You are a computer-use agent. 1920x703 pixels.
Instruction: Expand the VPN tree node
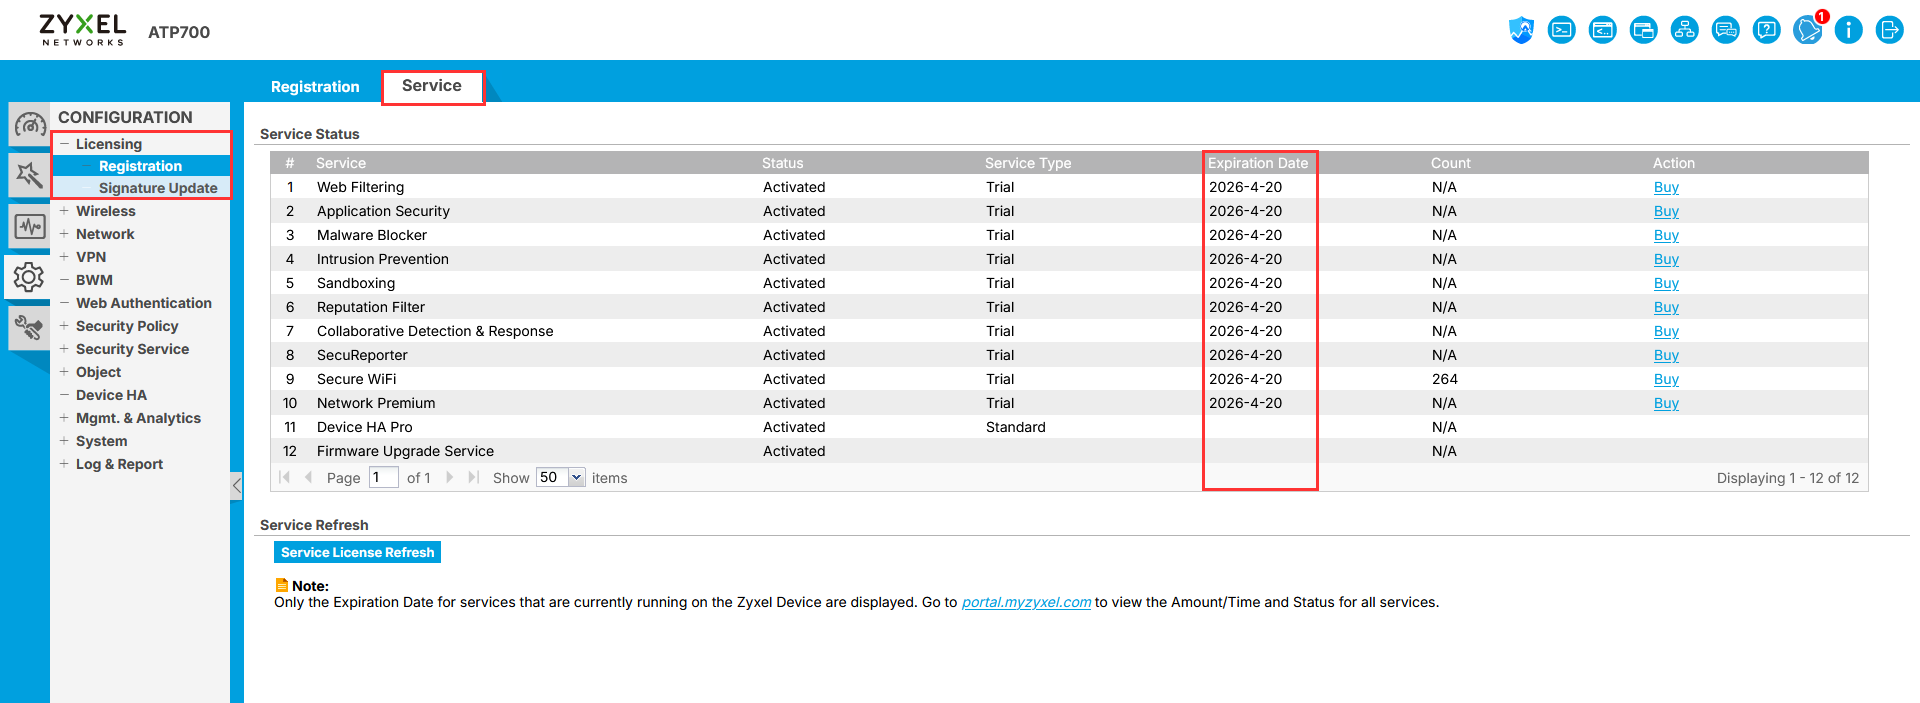(64, 257)
